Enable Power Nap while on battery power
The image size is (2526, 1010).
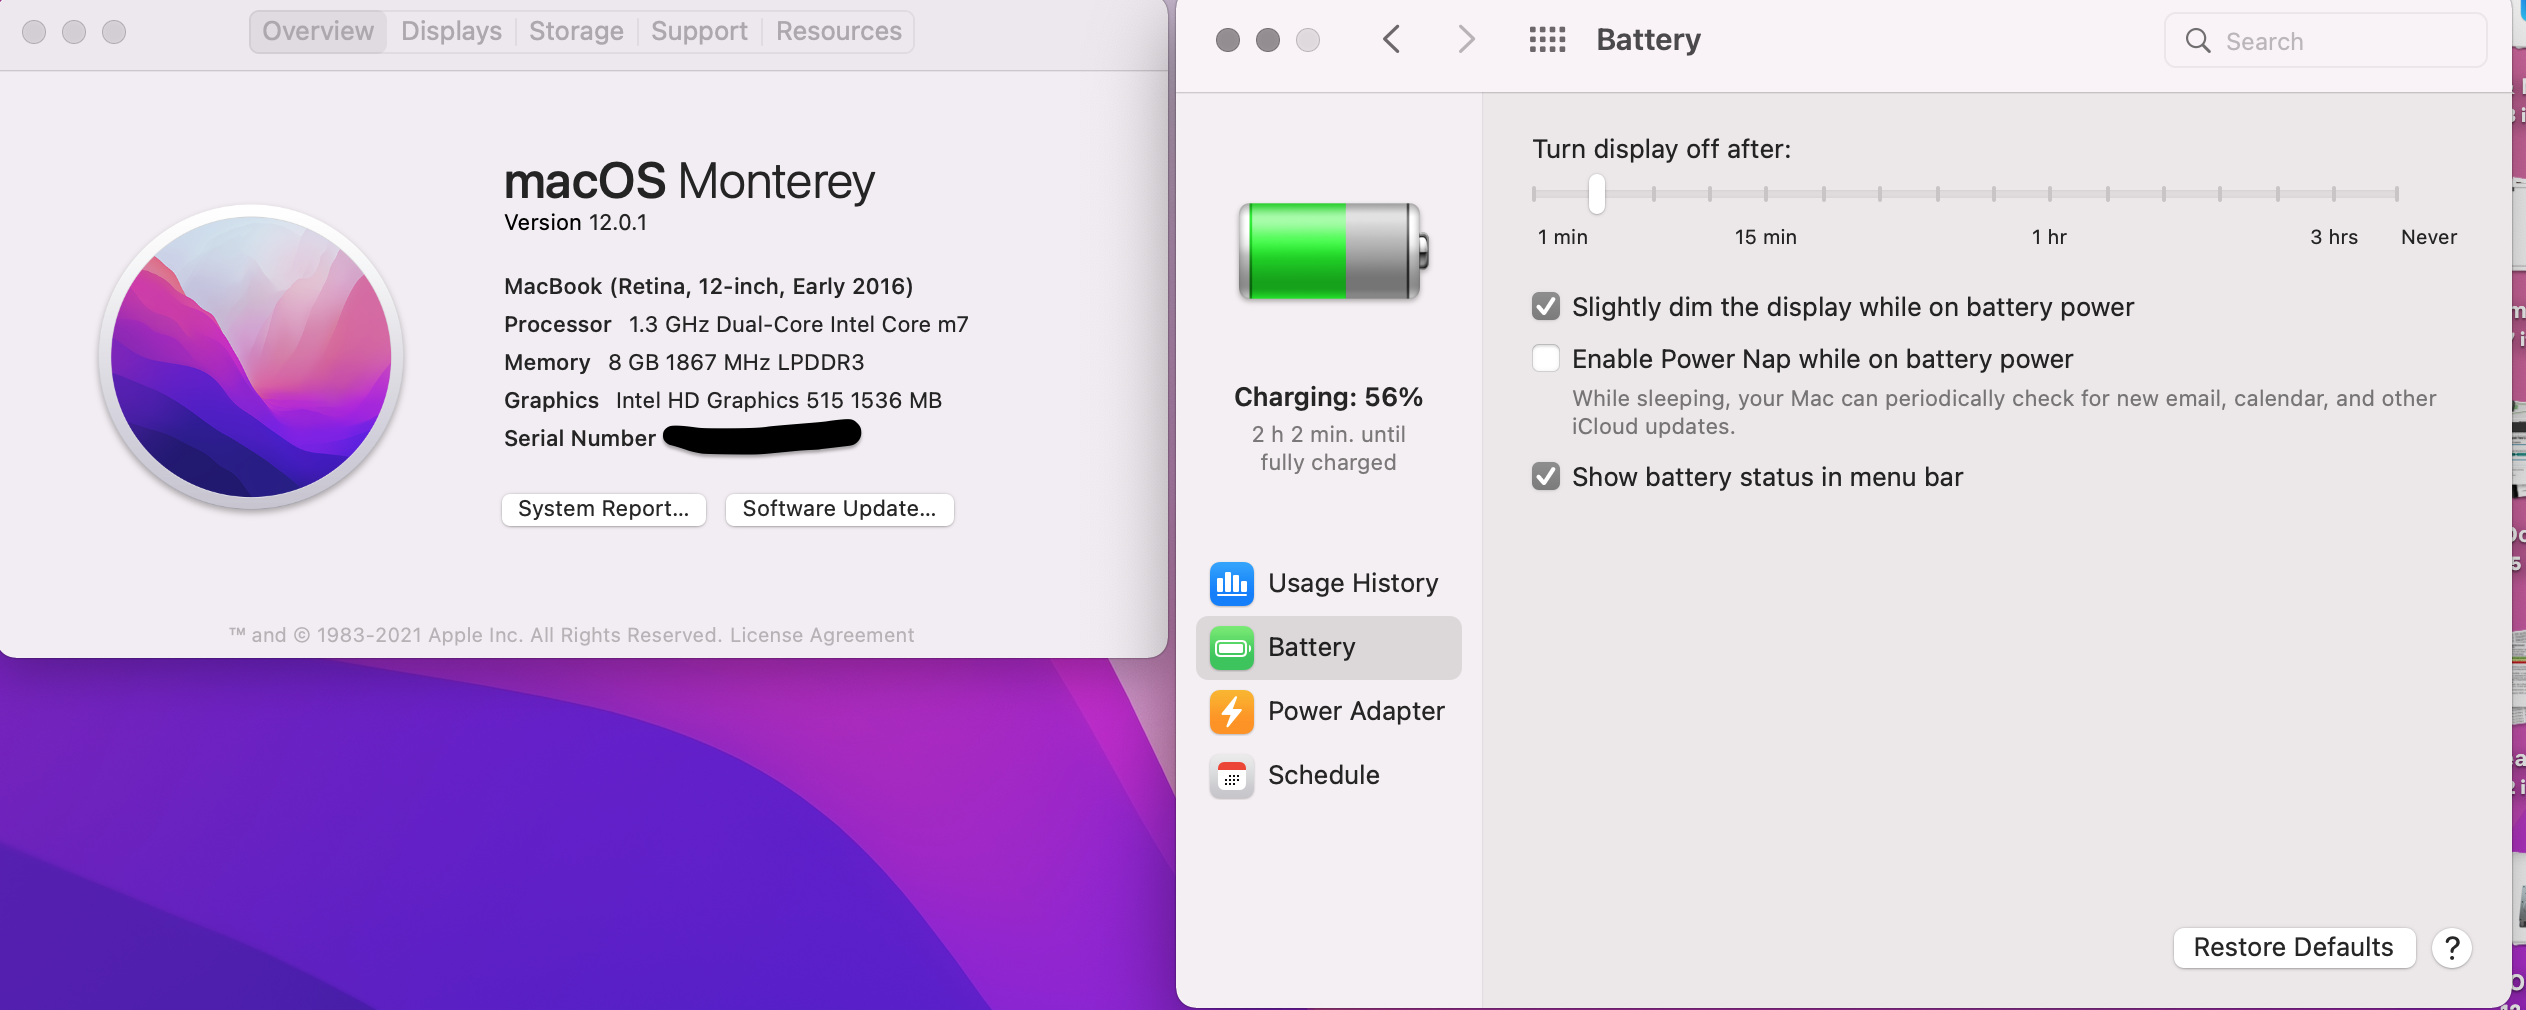tap(1546, 358)
